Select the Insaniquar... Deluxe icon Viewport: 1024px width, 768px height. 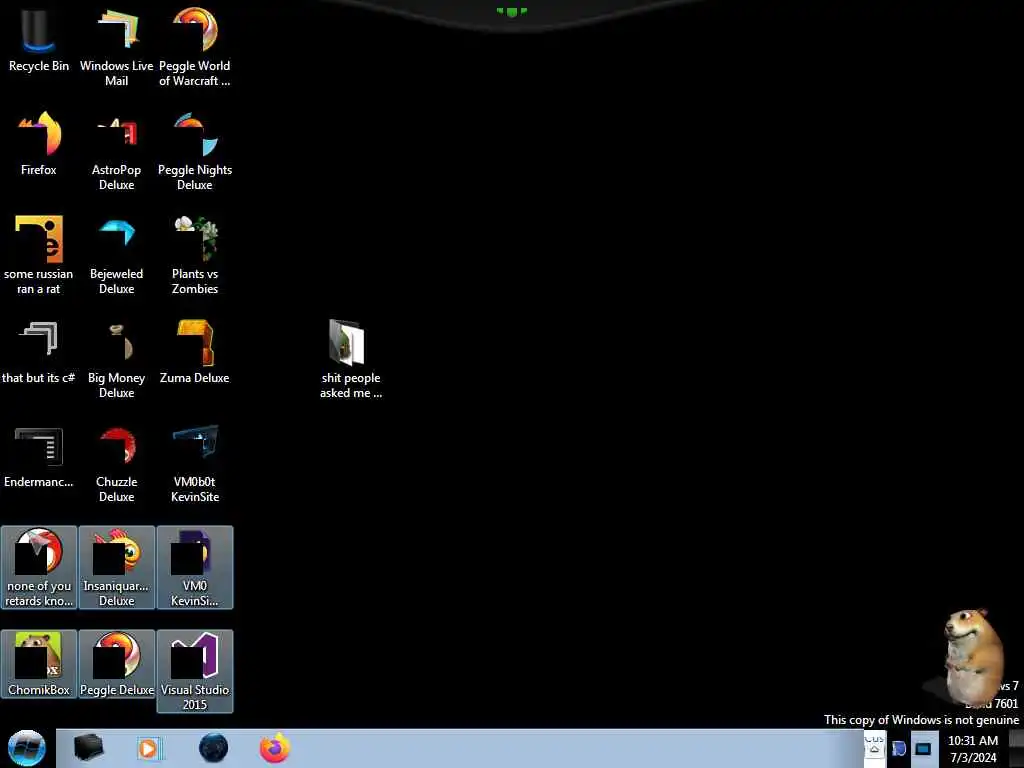click(x=116, y=567)
